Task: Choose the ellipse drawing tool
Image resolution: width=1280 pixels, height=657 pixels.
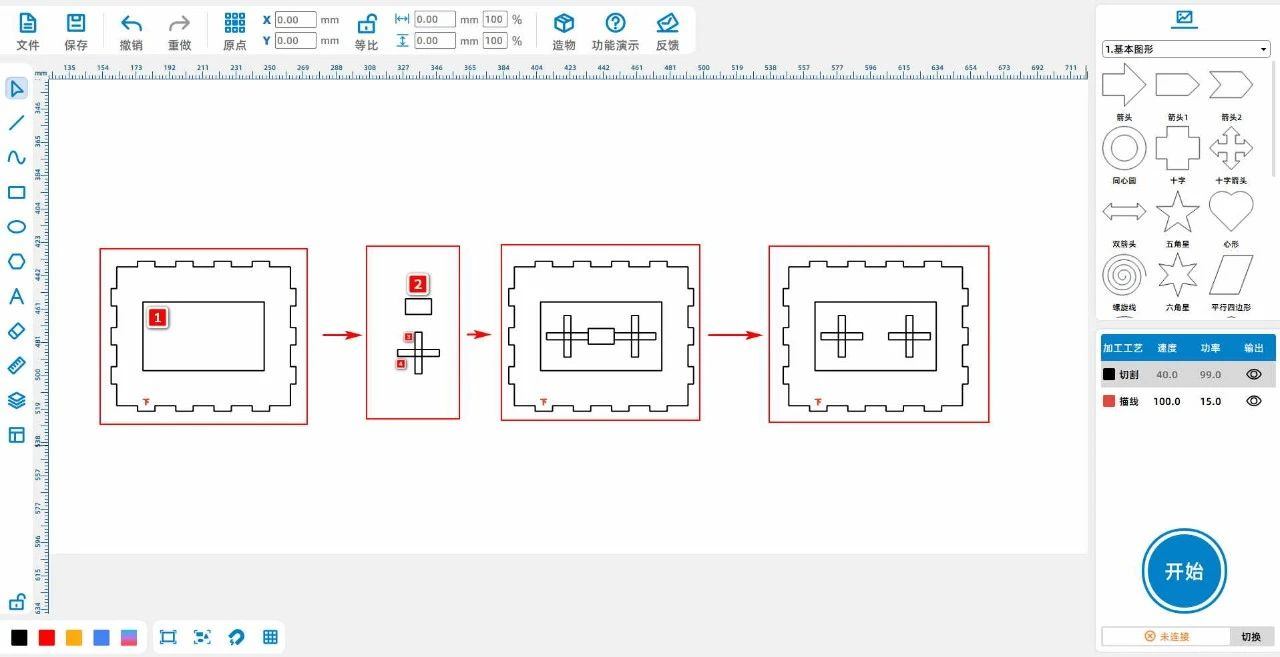Action: coord(16,227)
